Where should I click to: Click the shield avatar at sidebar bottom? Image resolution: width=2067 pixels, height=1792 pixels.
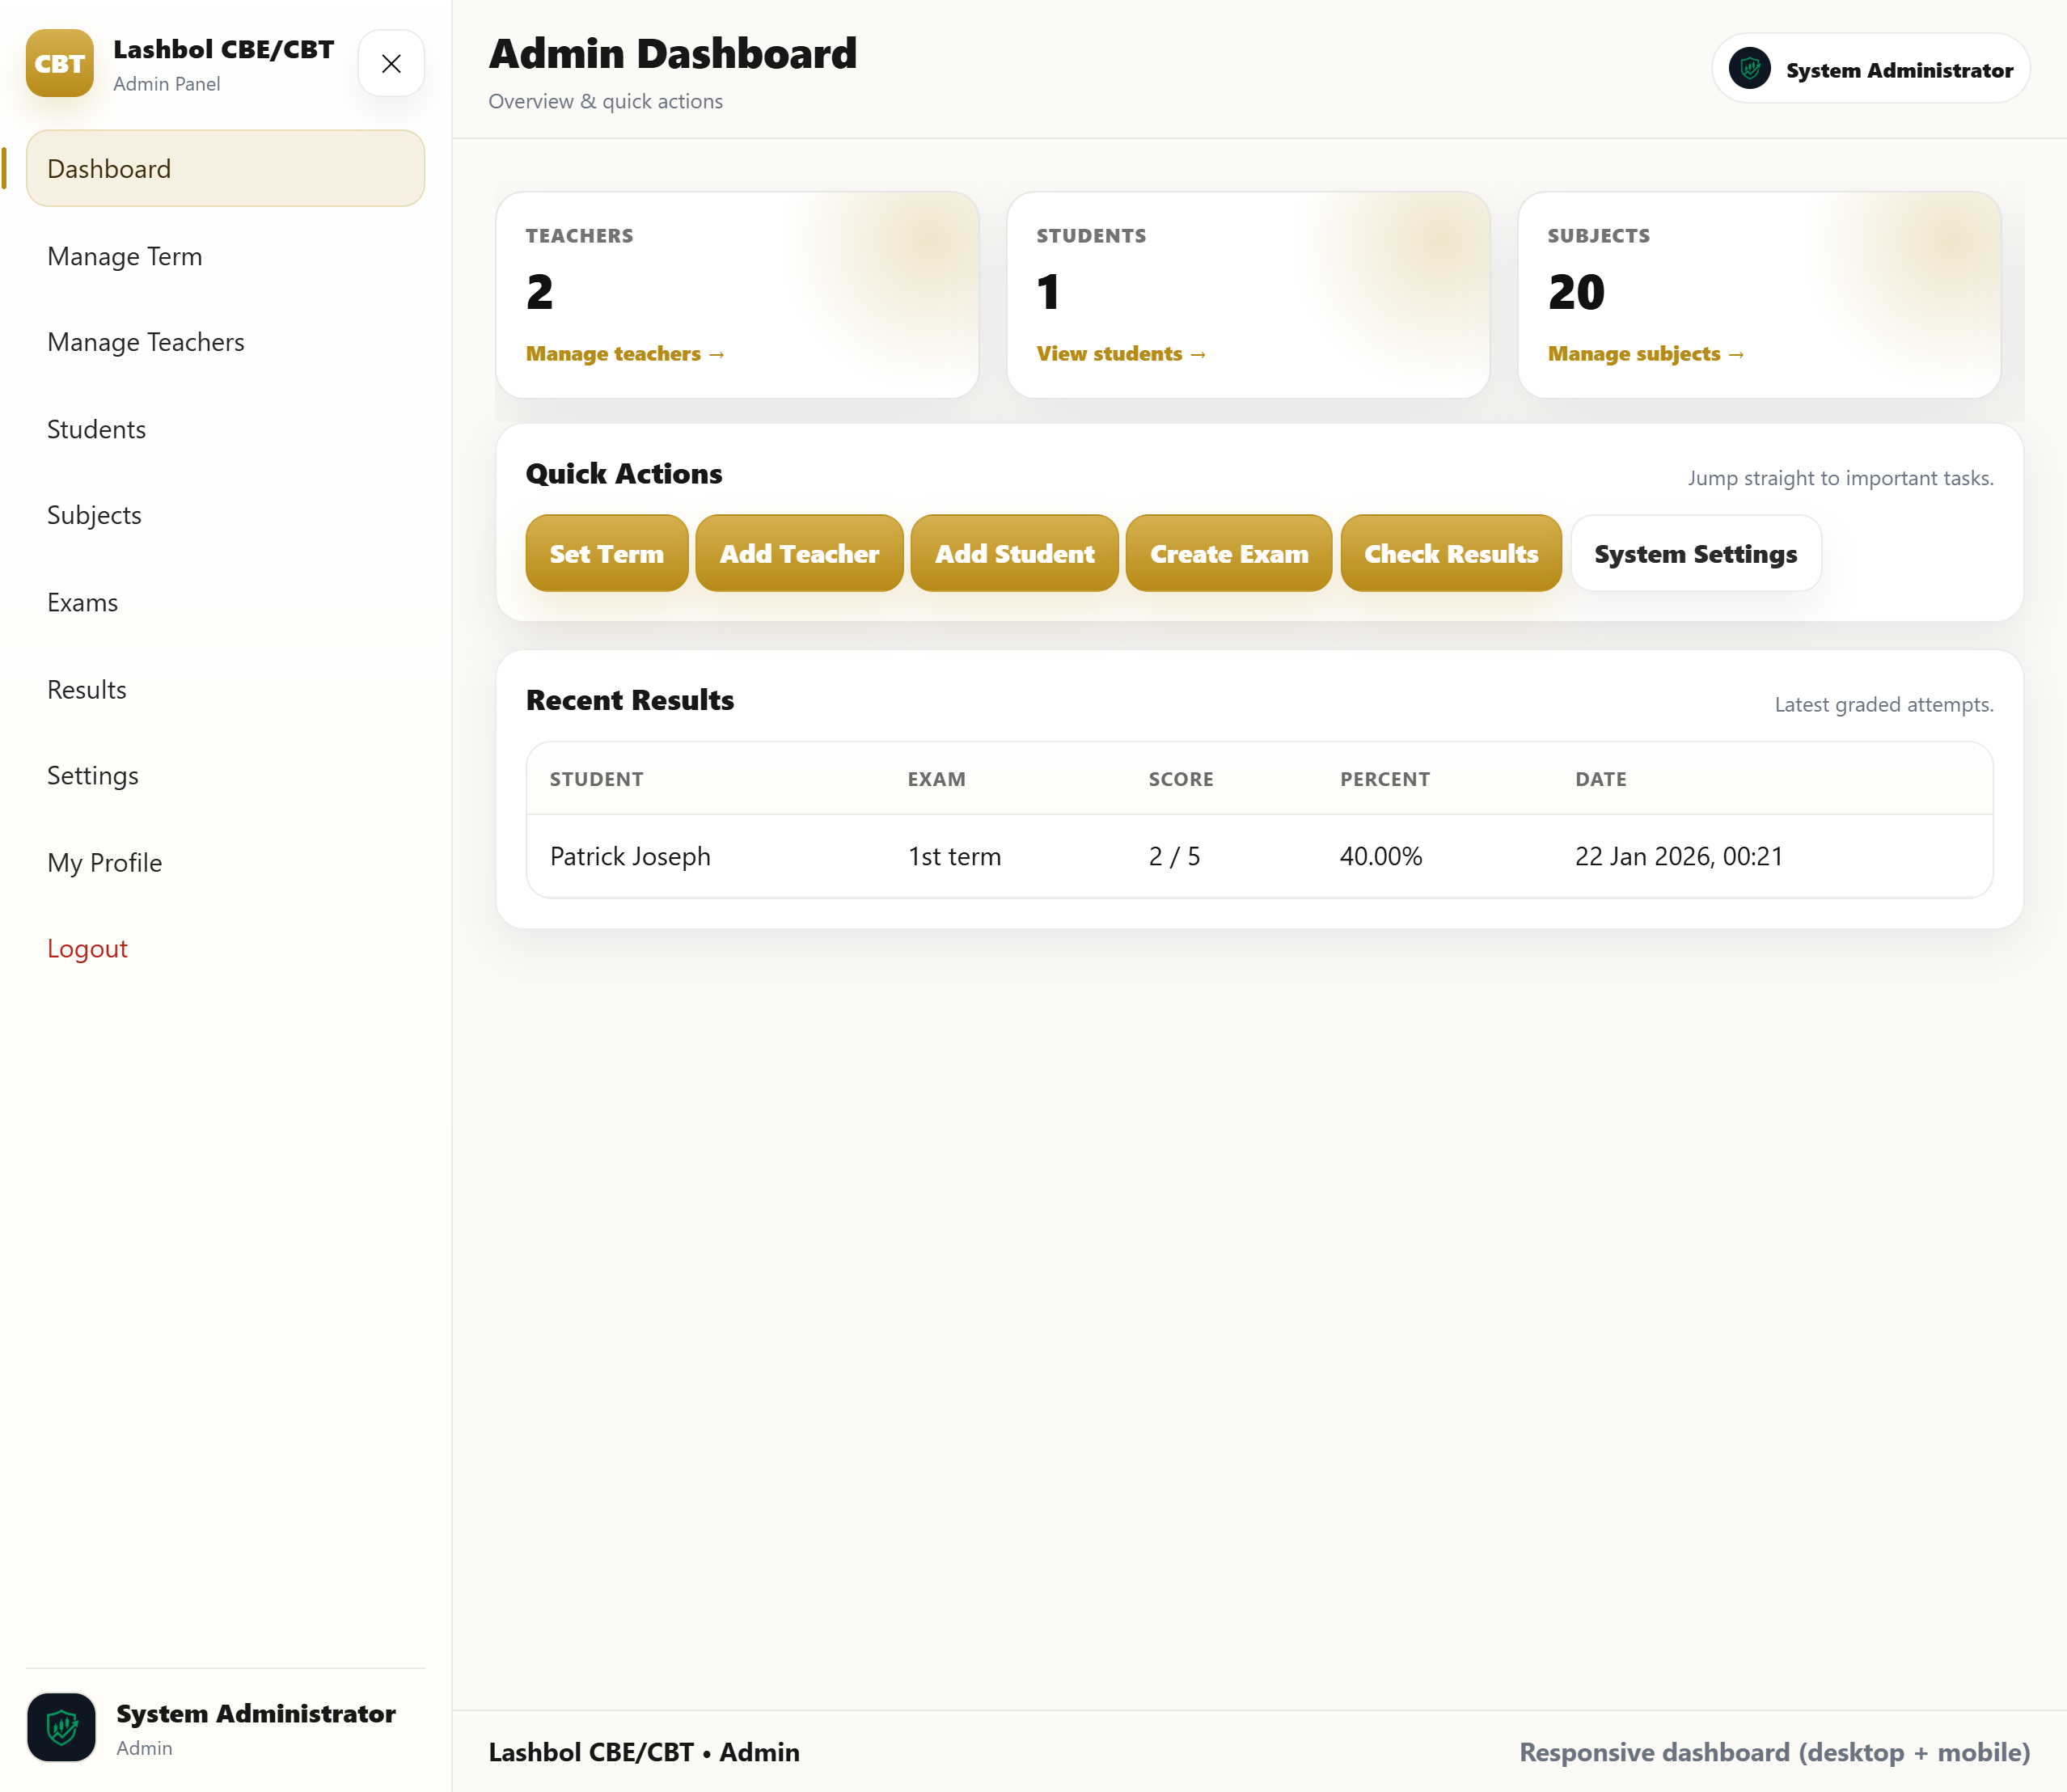(62, 1727)
